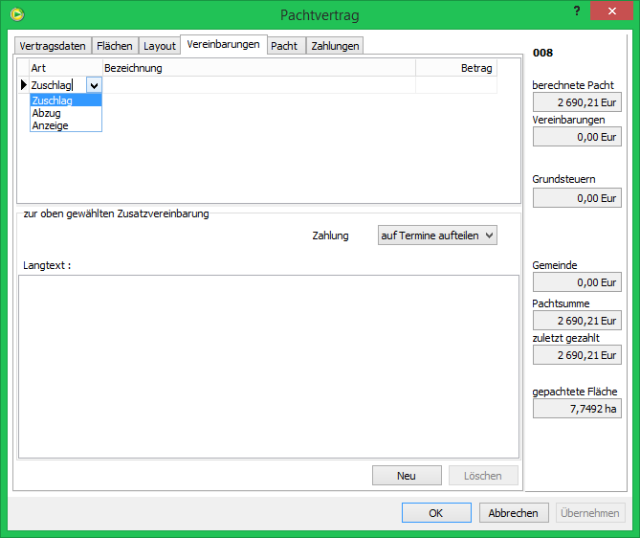Select the Pacht tab
The width and height of the screenshot is (640, 538).
tap(284, 46)
